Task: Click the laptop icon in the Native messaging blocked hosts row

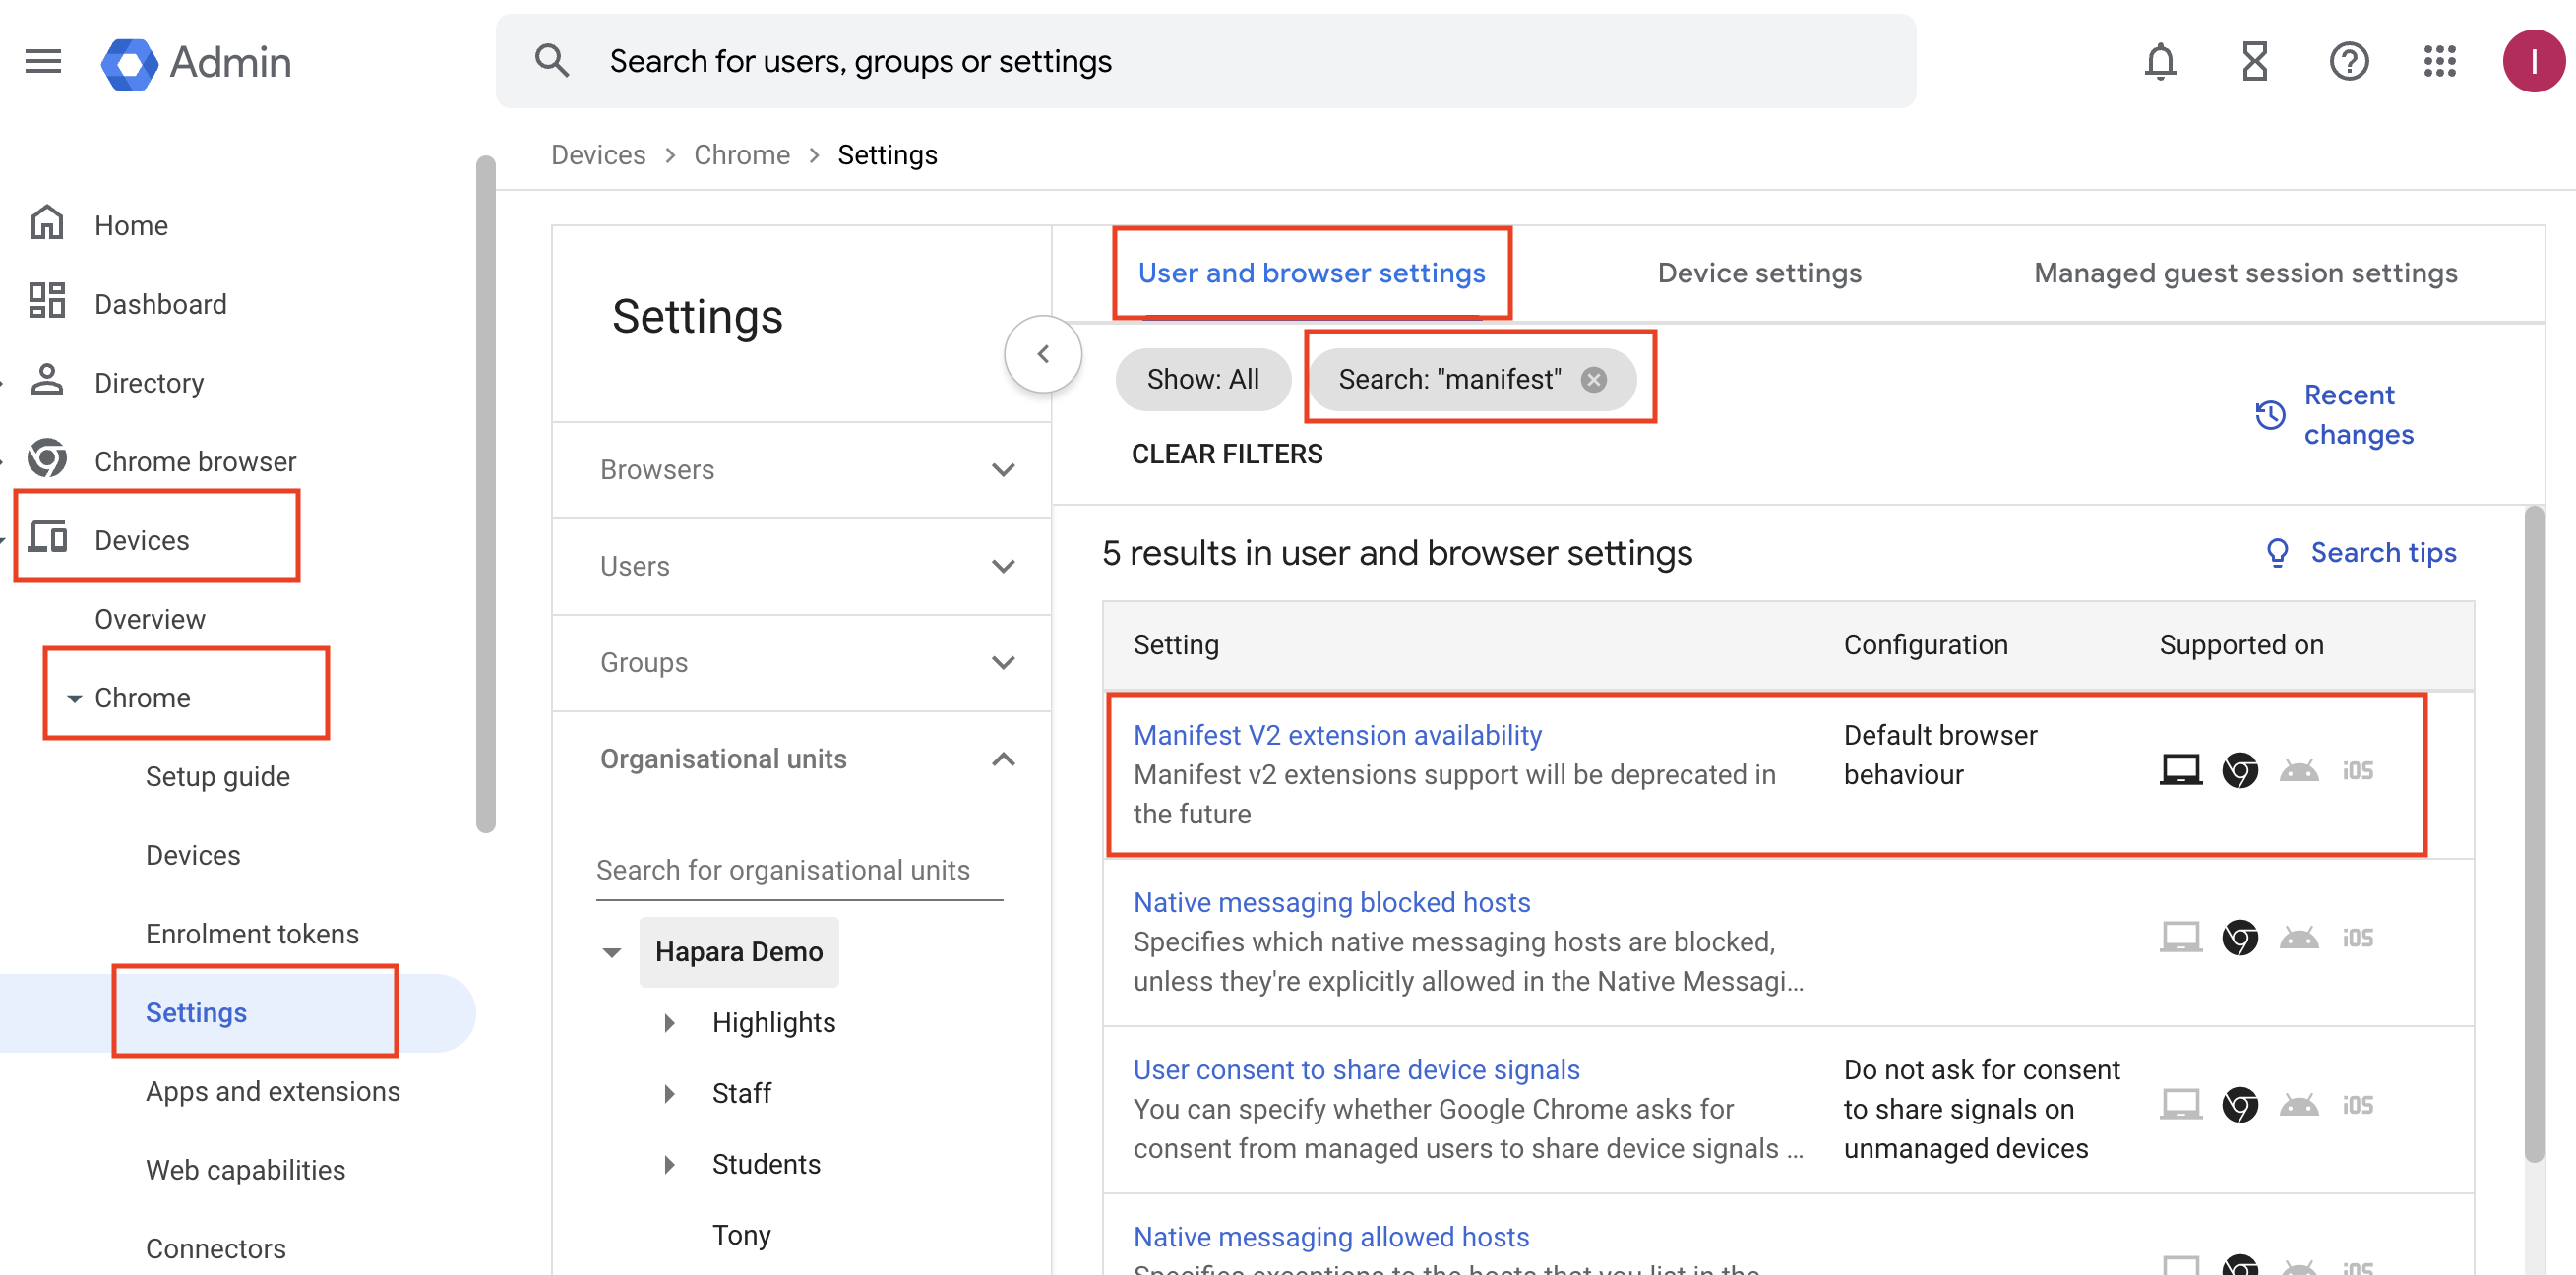Action: tap(2180, 937)
